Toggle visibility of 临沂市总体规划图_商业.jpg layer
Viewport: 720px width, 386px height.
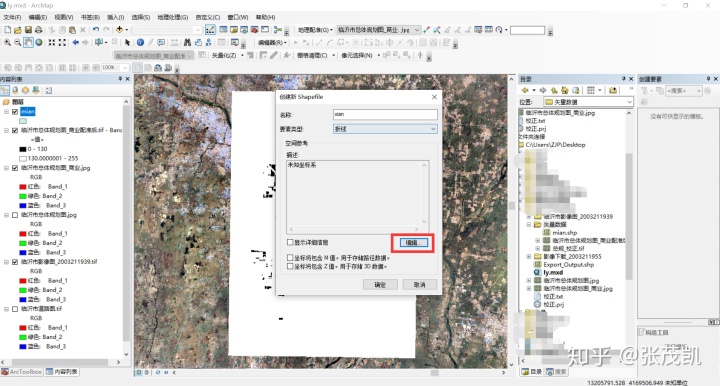[15, 168]
